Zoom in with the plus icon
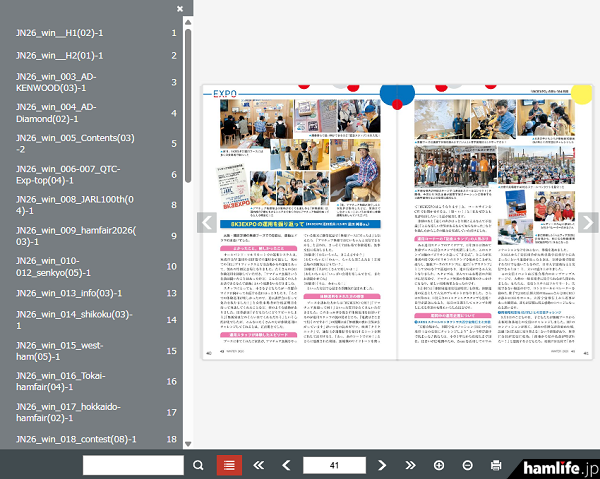600x479 pixels. (439, 465)
